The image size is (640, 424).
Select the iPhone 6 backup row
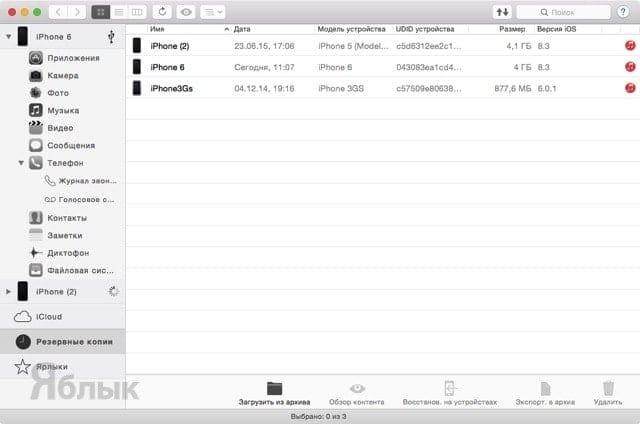383,67
